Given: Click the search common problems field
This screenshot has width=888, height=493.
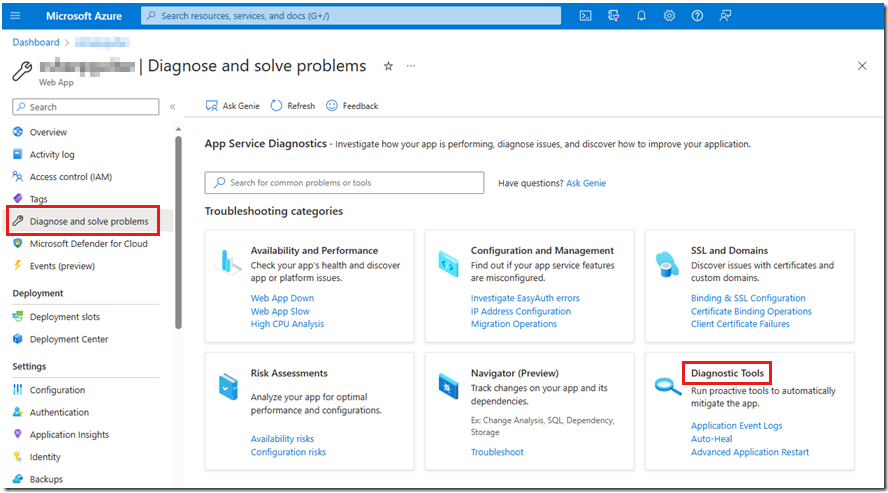Looking at the screenshot, I should (x=345, y=183).
